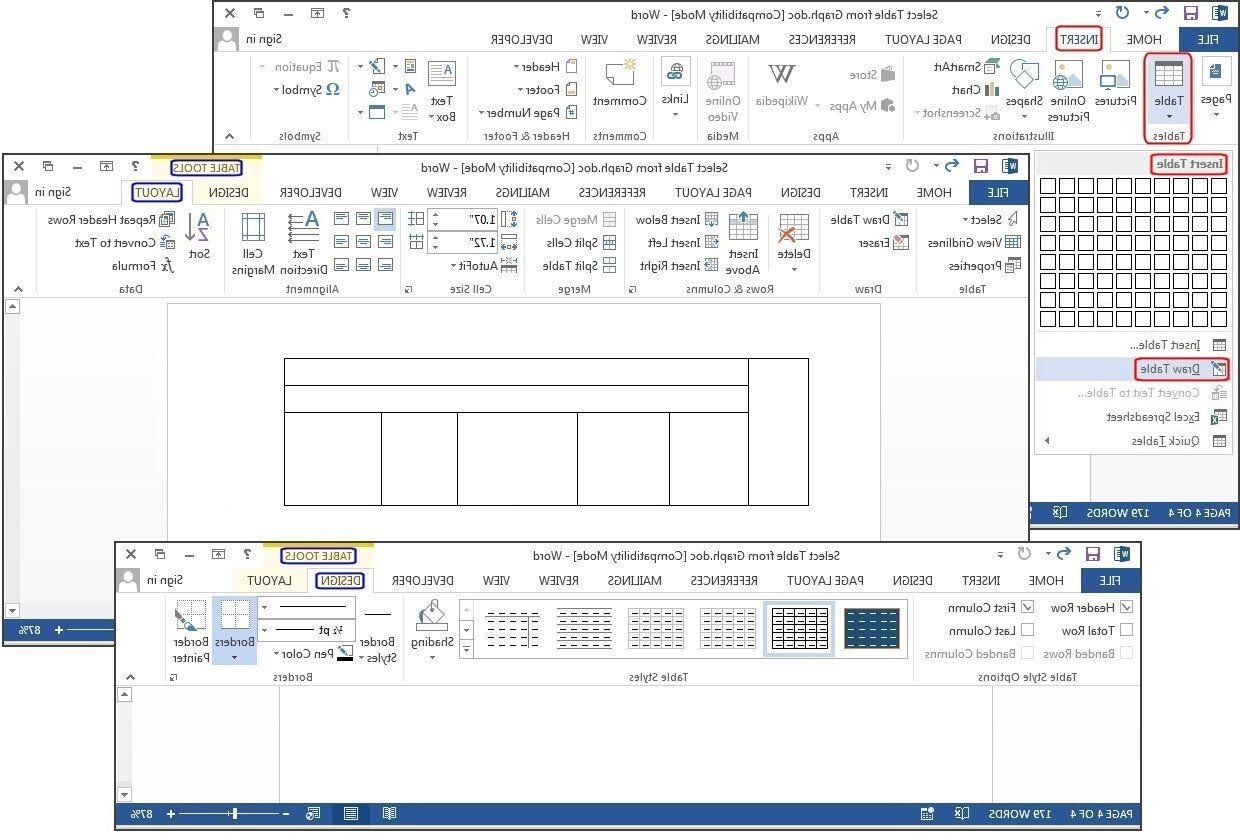Check the Total Row option

[x=1125, y=630]
